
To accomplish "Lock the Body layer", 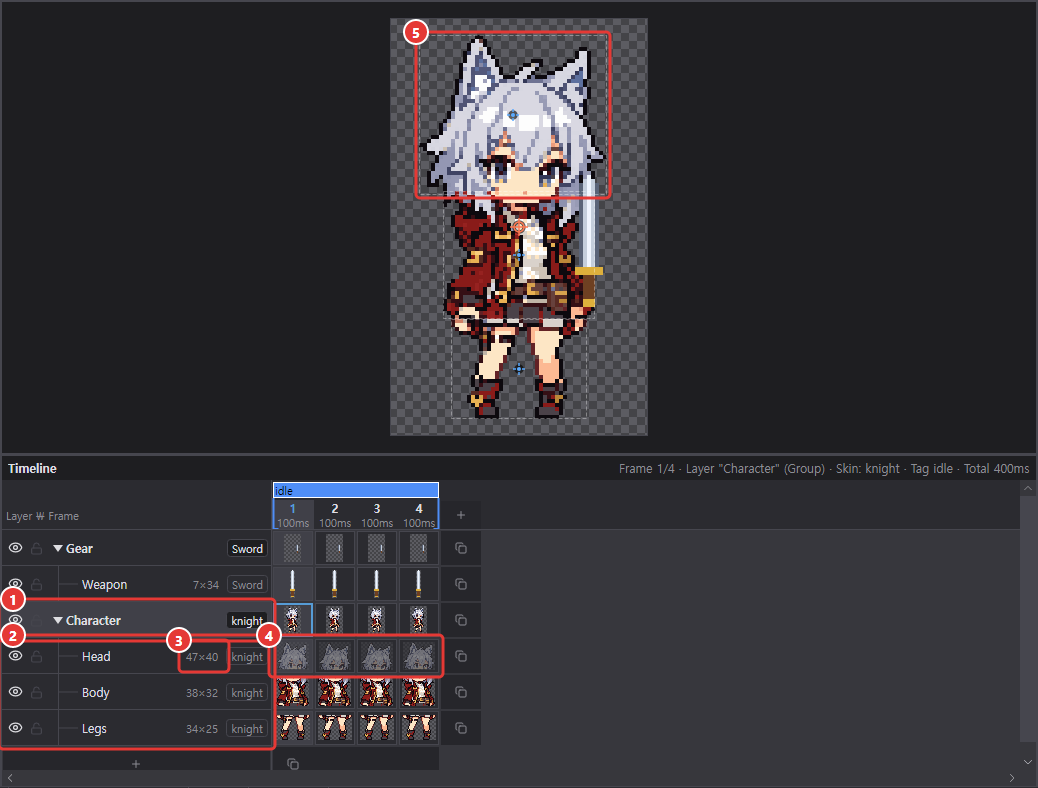I will (37, 692).
